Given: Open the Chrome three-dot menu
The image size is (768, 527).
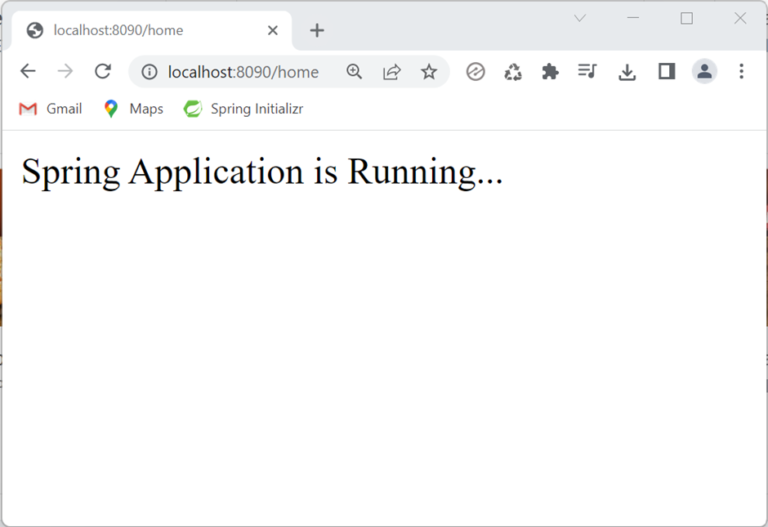Looking at the screenshot, I should pos(742,72).
